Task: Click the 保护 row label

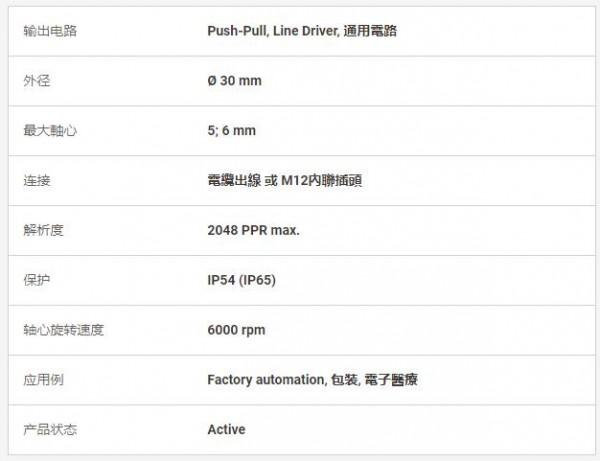Action: [36, 281]
